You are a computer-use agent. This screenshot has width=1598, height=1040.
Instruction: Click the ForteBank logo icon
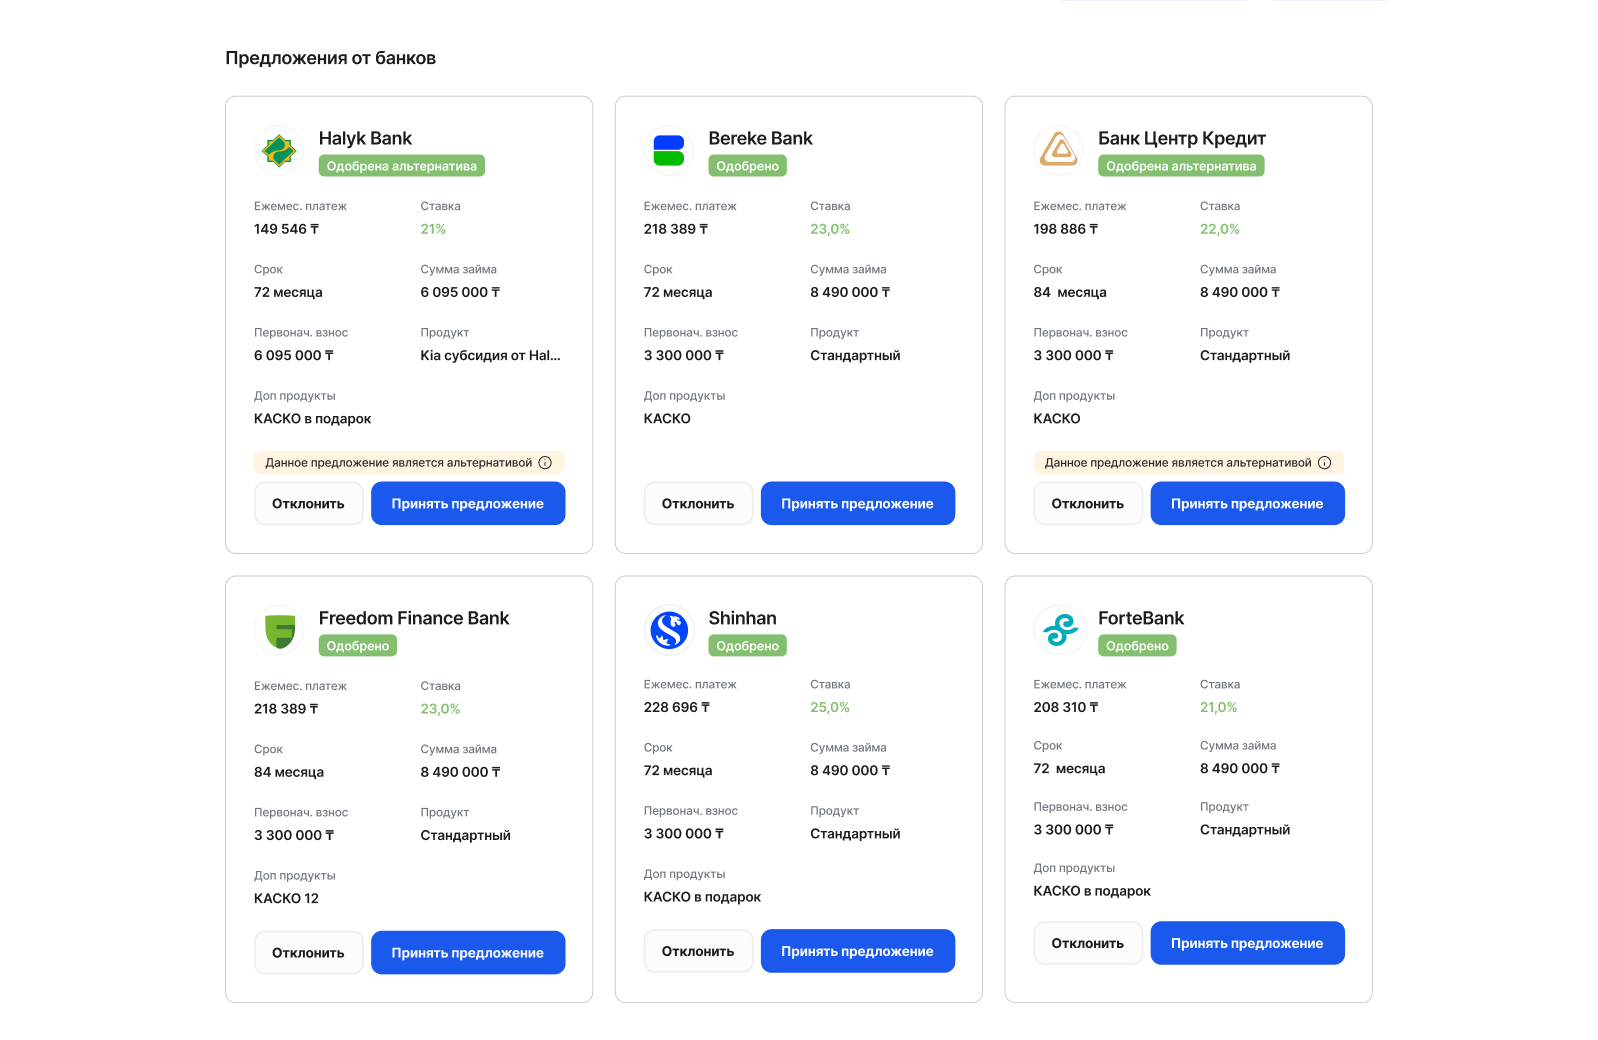pyautogui.click(x=1058, y=631)
